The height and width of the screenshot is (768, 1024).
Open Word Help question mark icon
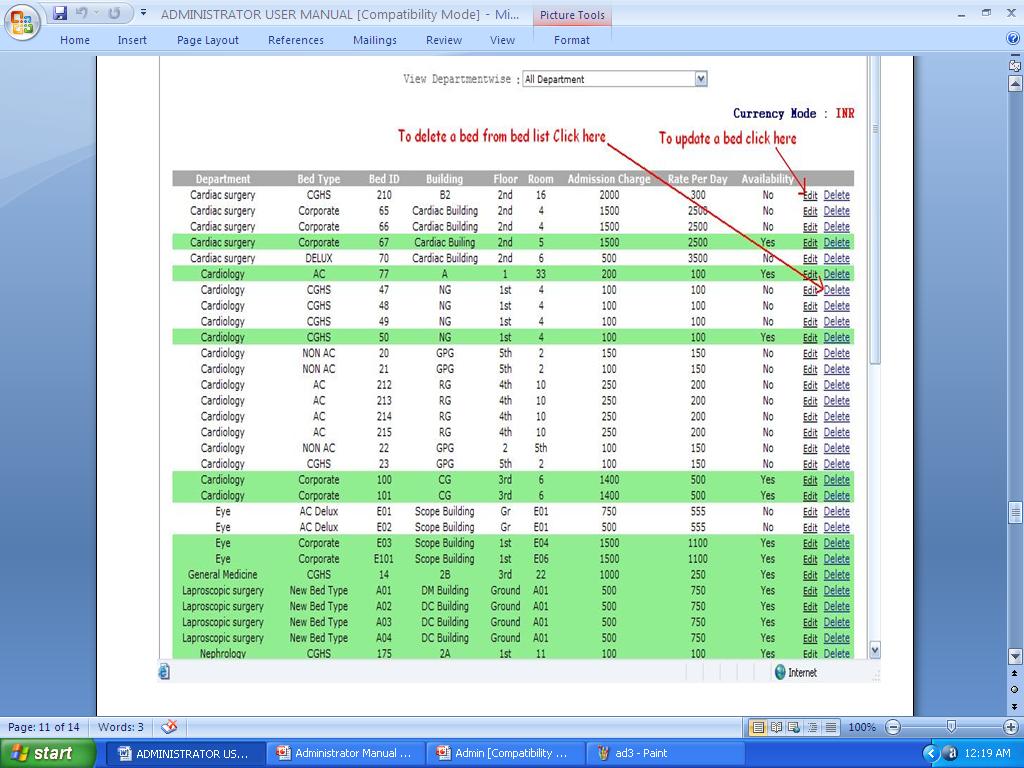[1013, 39]
